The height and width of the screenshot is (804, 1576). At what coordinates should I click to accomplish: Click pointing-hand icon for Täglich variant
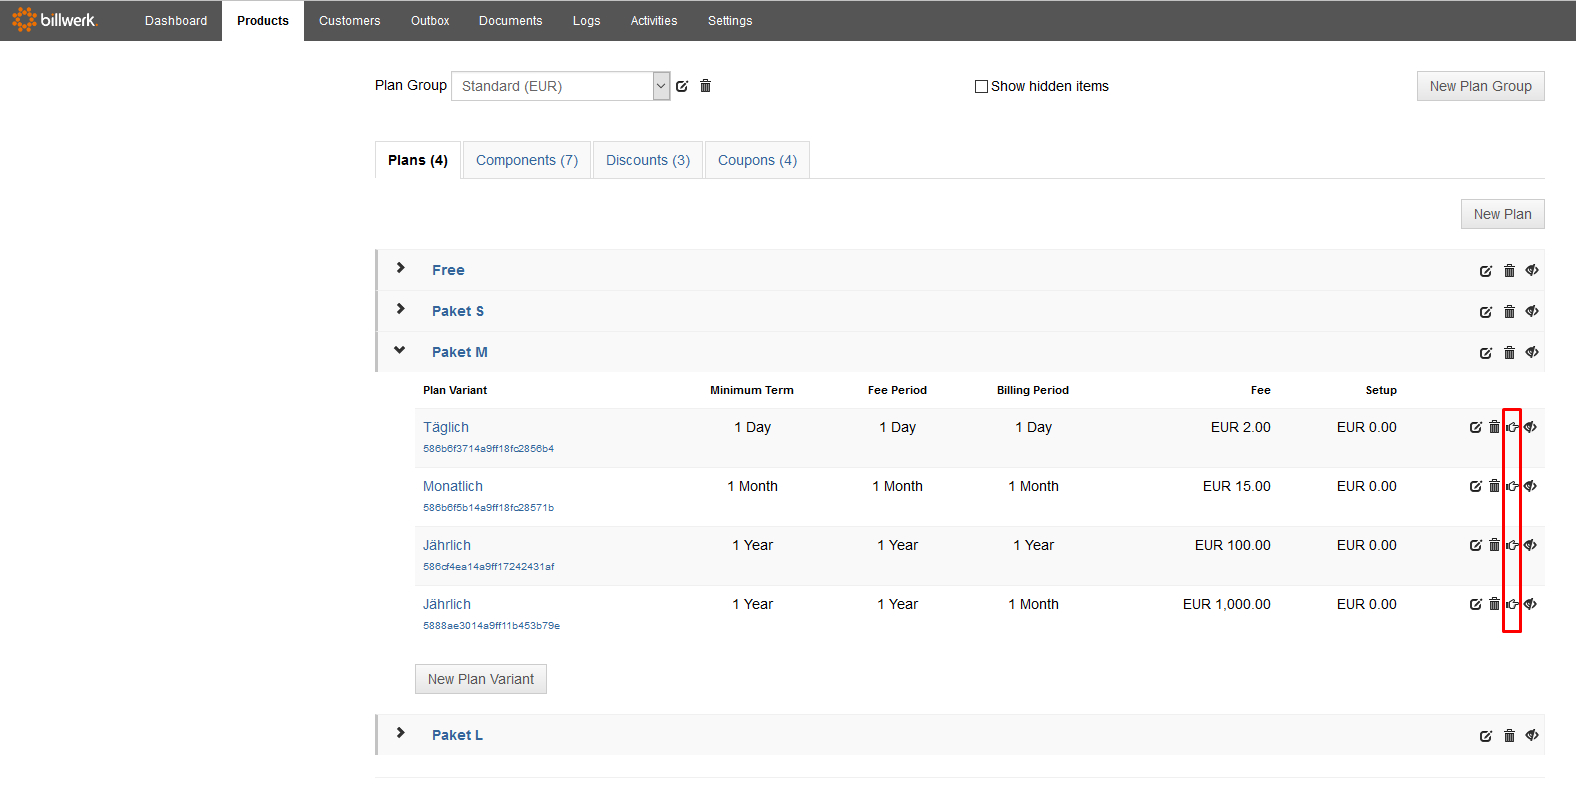tap(1512, 427)
